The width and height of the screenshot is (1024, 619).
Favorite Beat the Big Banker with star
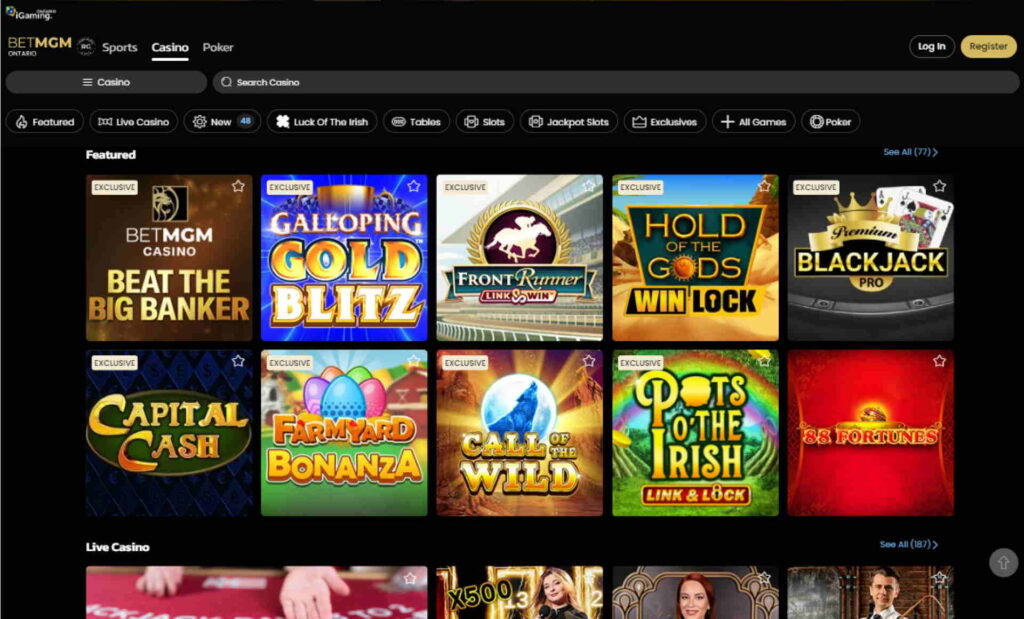point(238,186)
